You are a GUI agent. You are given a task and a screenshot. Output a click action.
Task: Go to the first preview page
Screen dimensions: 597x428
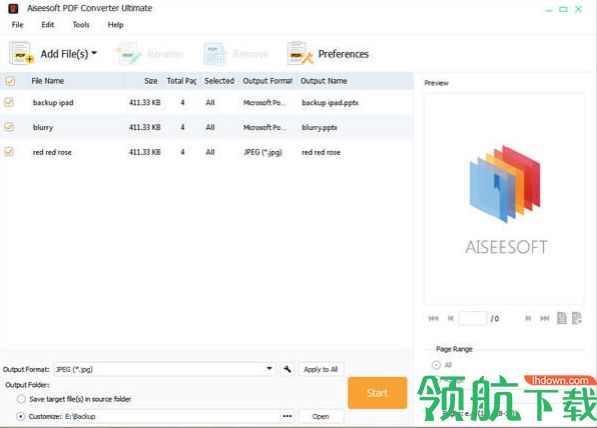pyautogui.click(x=434, y=318)
